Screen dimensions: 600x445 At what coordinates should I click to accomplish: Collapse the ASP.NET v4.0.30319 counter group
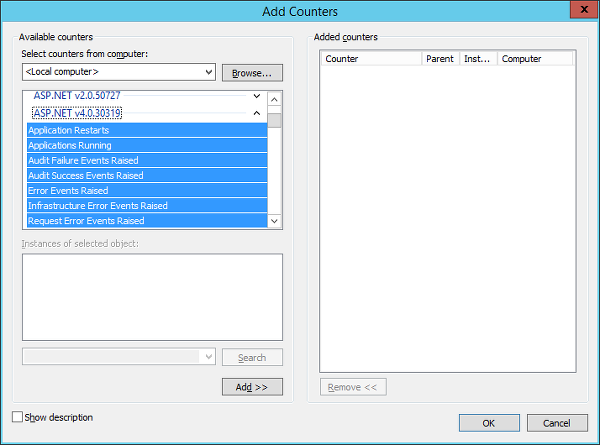257,113
